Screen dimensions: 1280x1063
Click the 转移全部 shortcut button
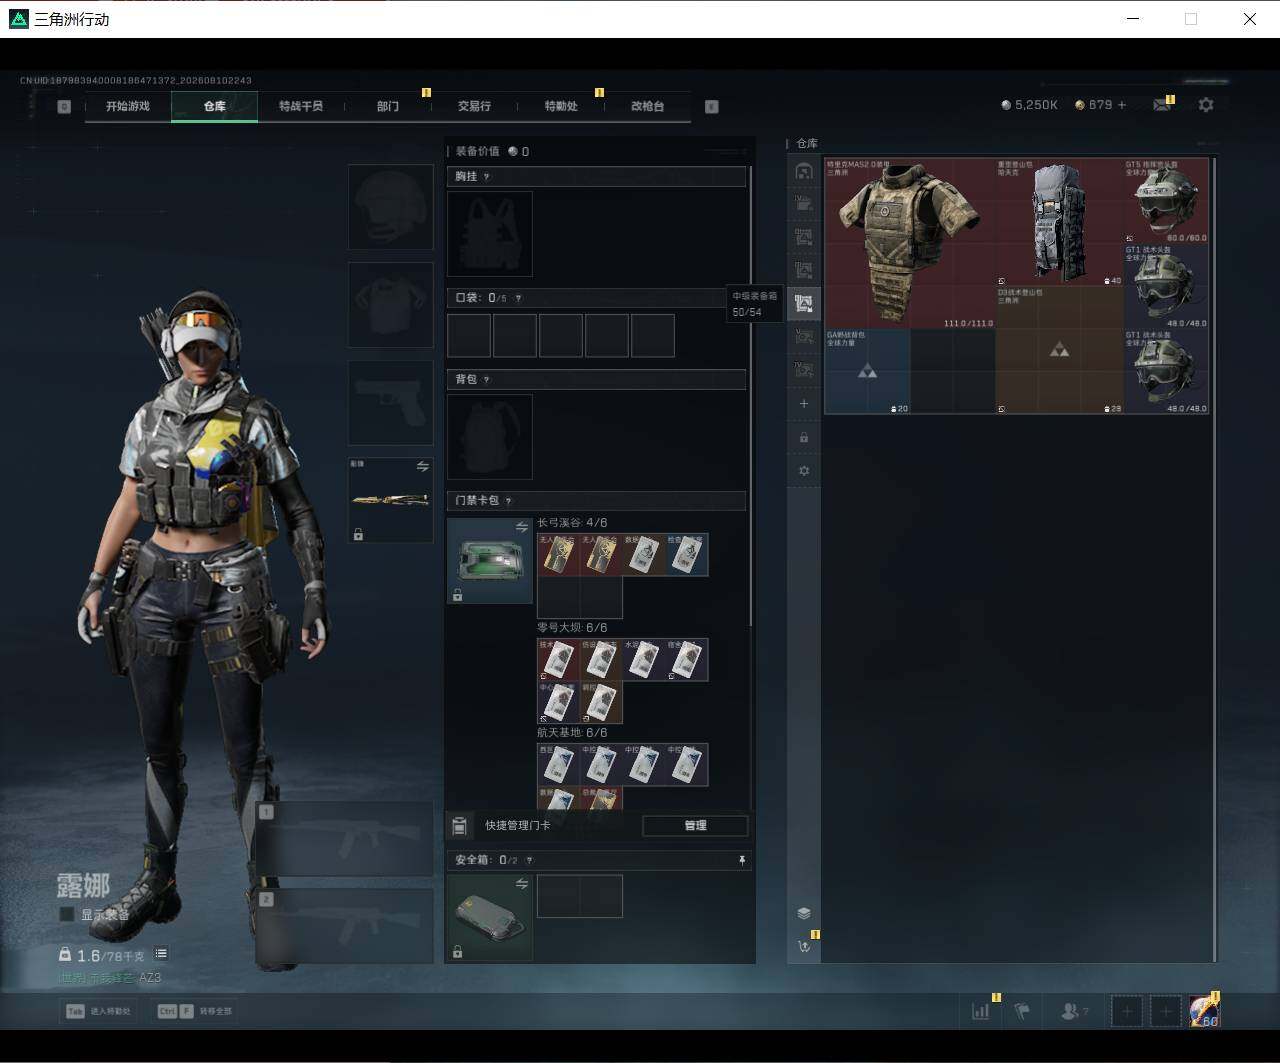[195, 1011]
